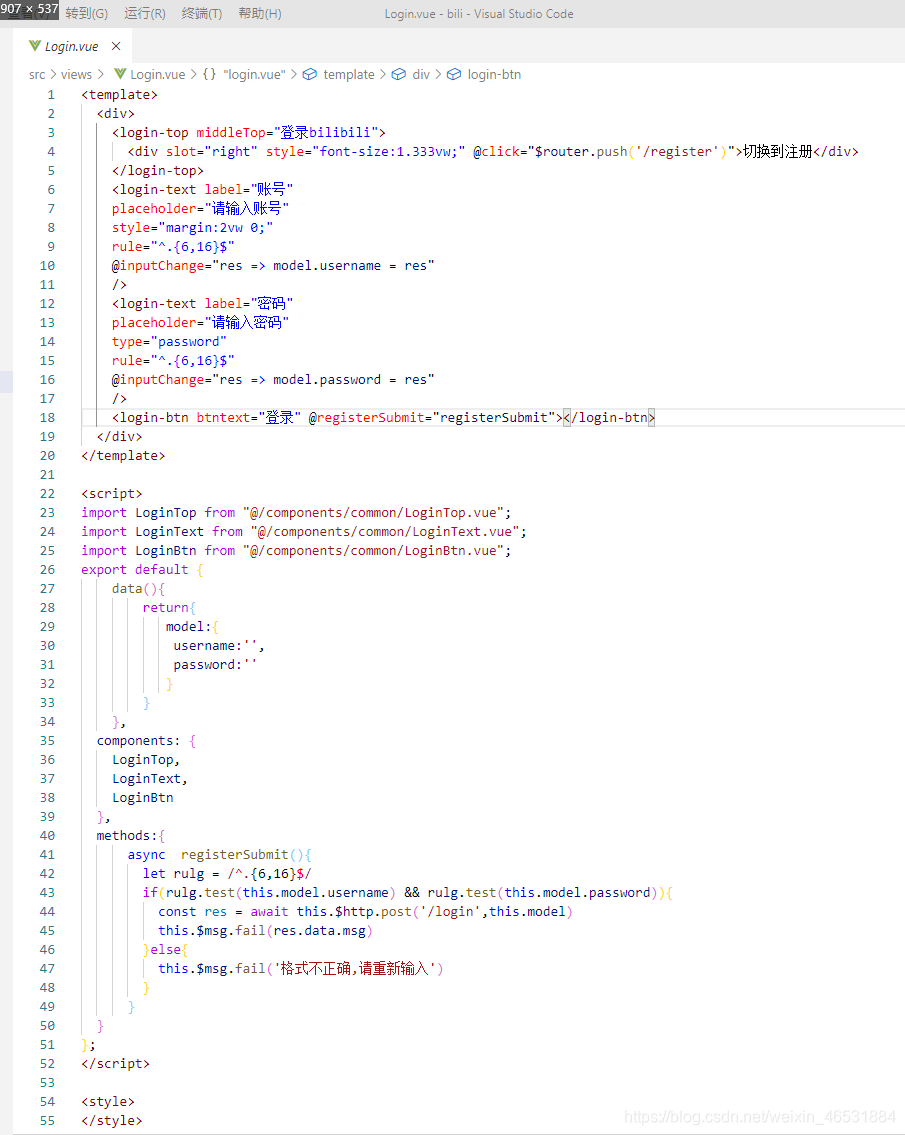Click this.$http.post('/login' on line 44
Image resolution: width=905 pixels, height=1135 pixels.
pyautogui.click(x=389, y=911)
